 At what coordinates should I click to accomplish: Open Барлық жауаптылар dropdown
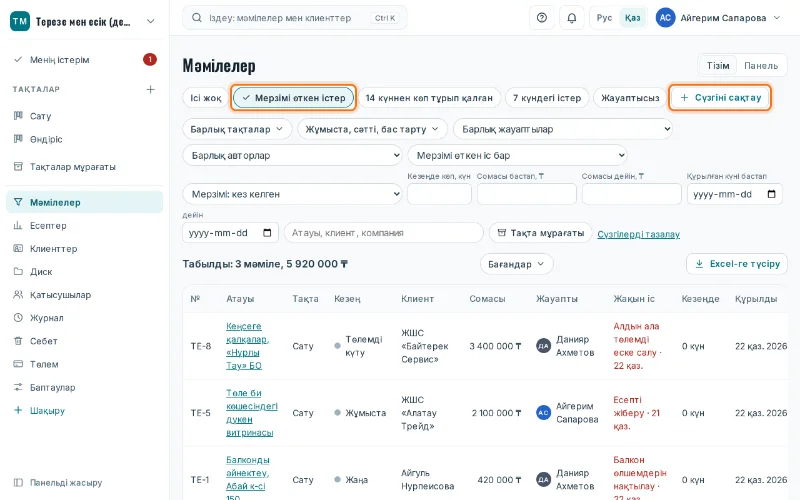pyautogui.click(x=563, y=129)
